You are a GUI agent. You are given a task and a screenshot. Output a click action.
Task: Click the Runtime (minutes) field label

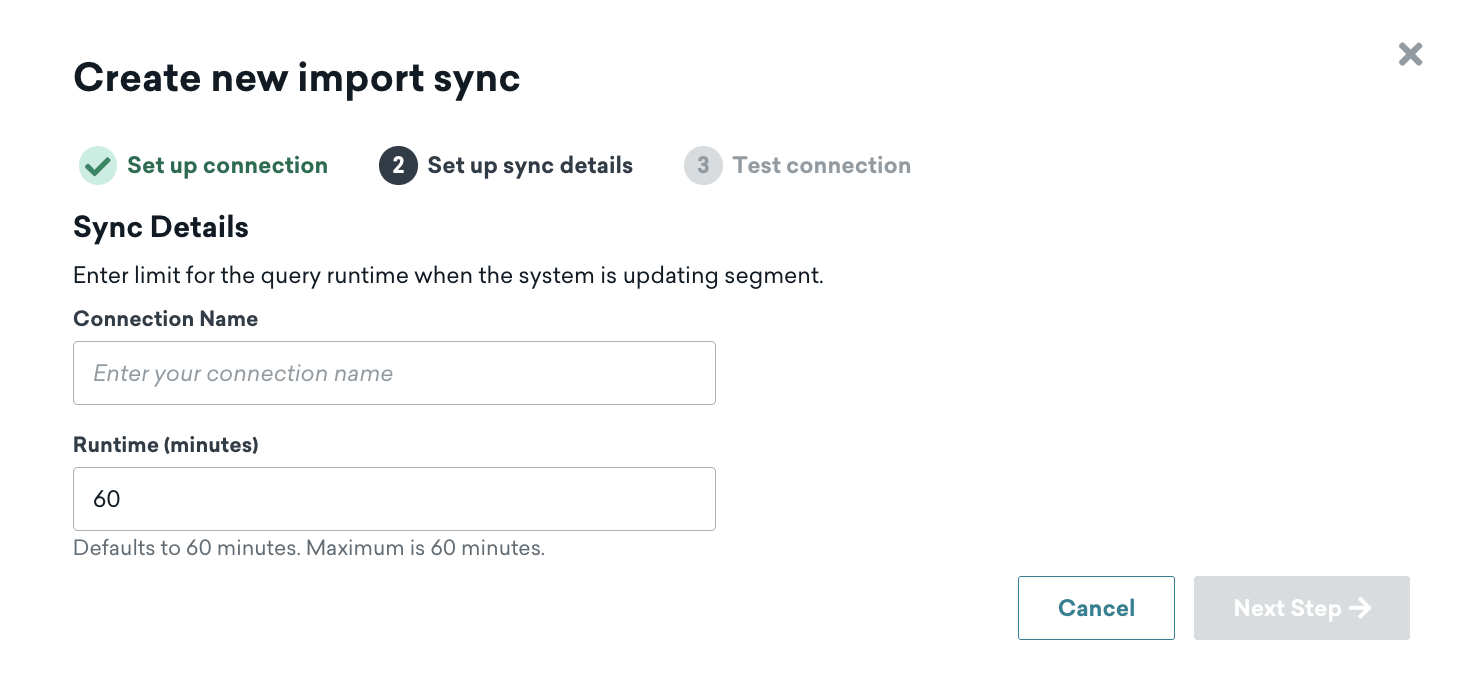pyautogui.click(x=165, y=445)
